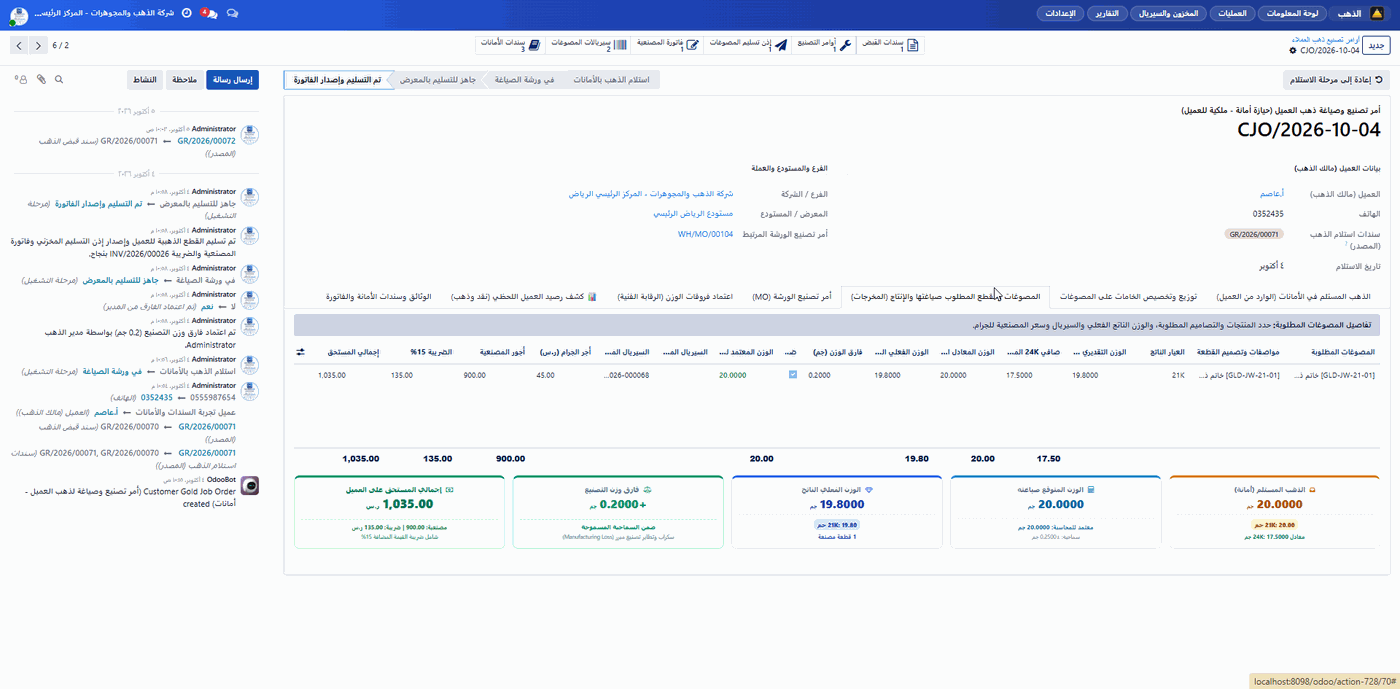
Task: Click the فارق وزن التصنيع summary card
Action: point(617,512)
